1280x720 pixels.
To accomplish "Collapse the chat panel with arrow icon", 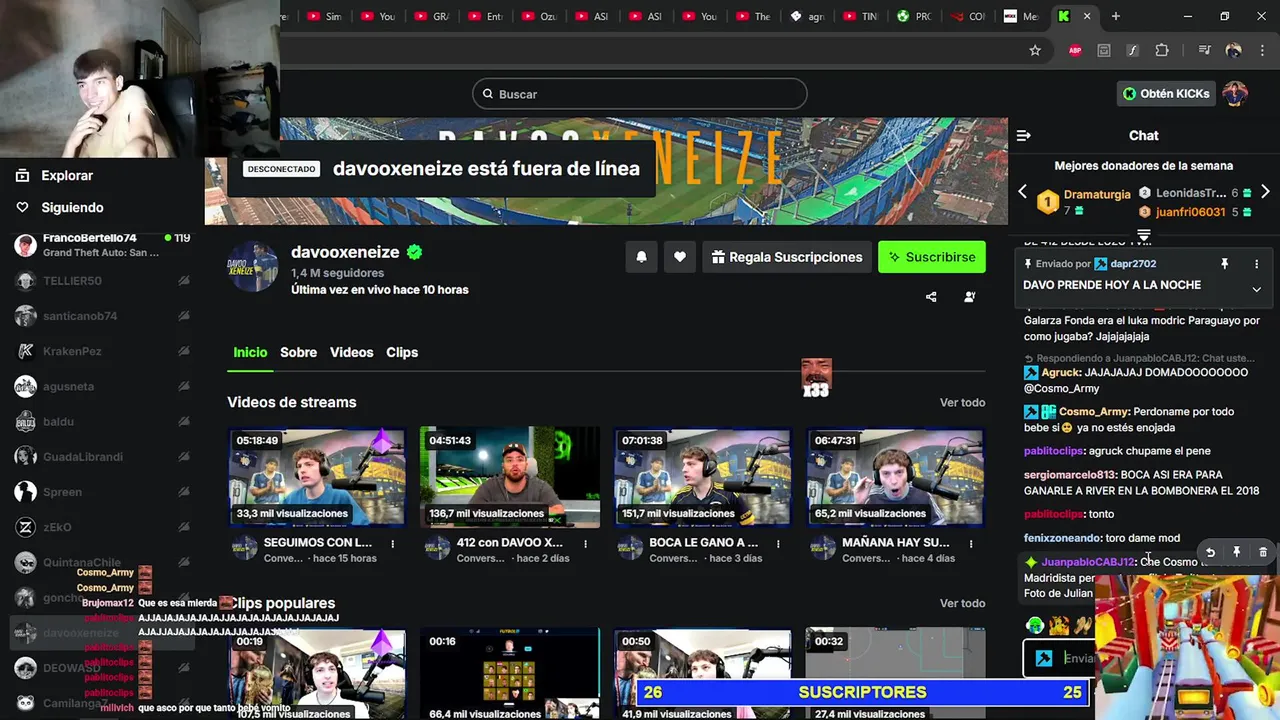I will point(1024,135).
